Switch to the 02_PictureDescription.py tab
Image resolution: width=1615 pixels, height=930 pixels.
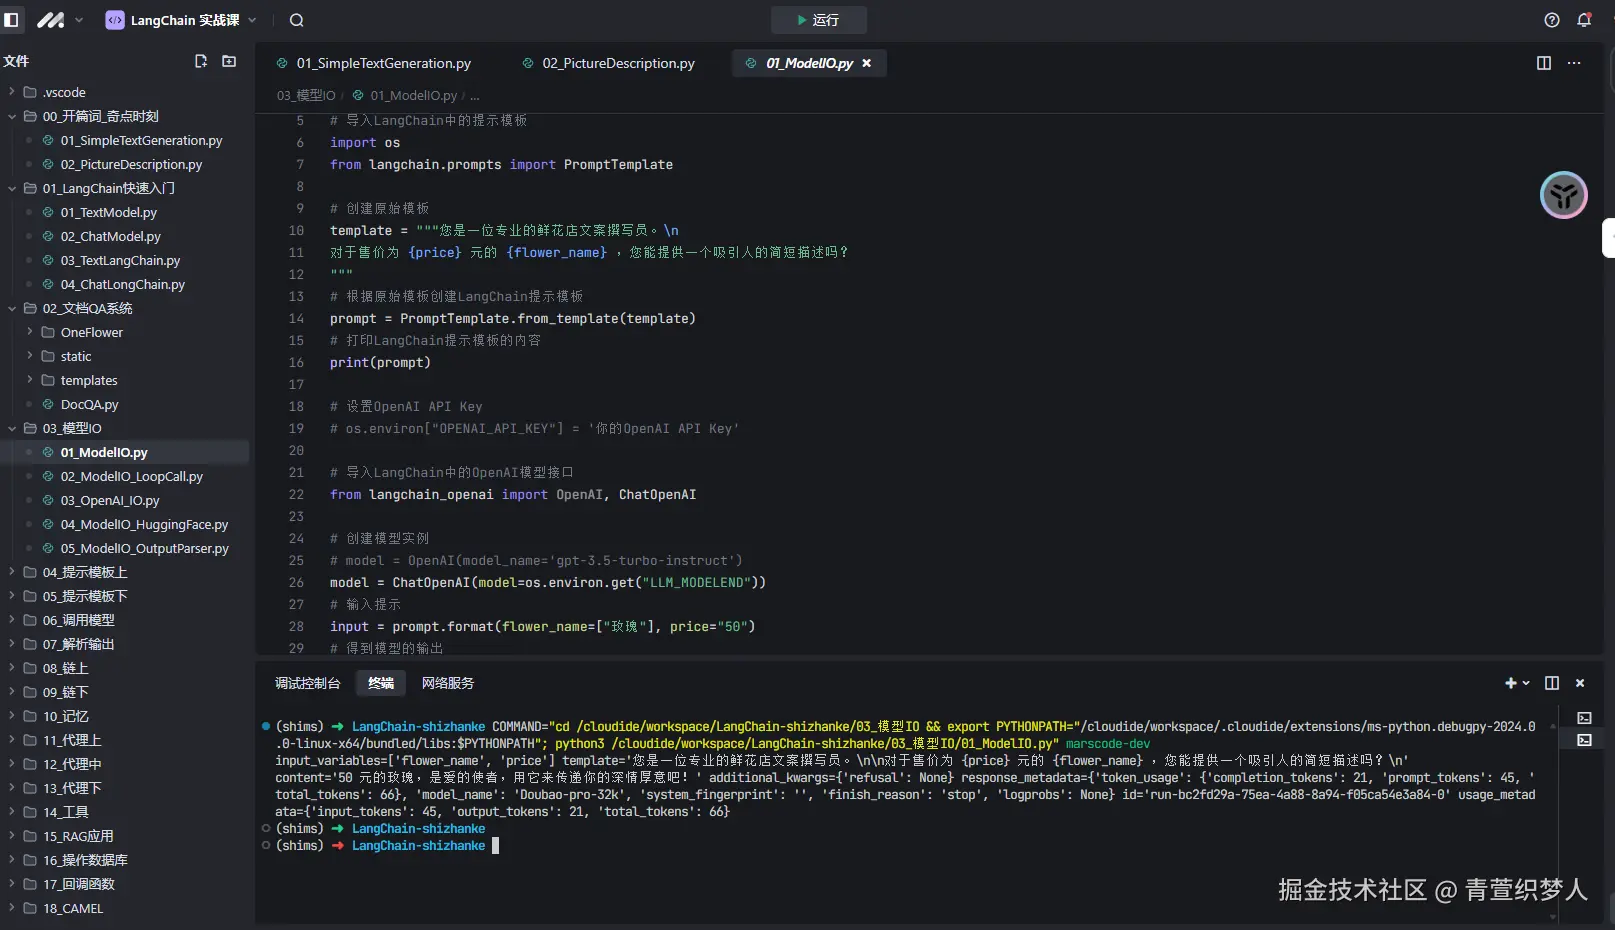pyautogui.click(x=617, y=63)
